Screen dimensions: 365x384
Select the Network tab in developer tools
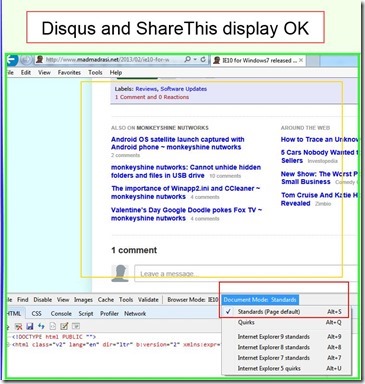click(x=135, y=314)
